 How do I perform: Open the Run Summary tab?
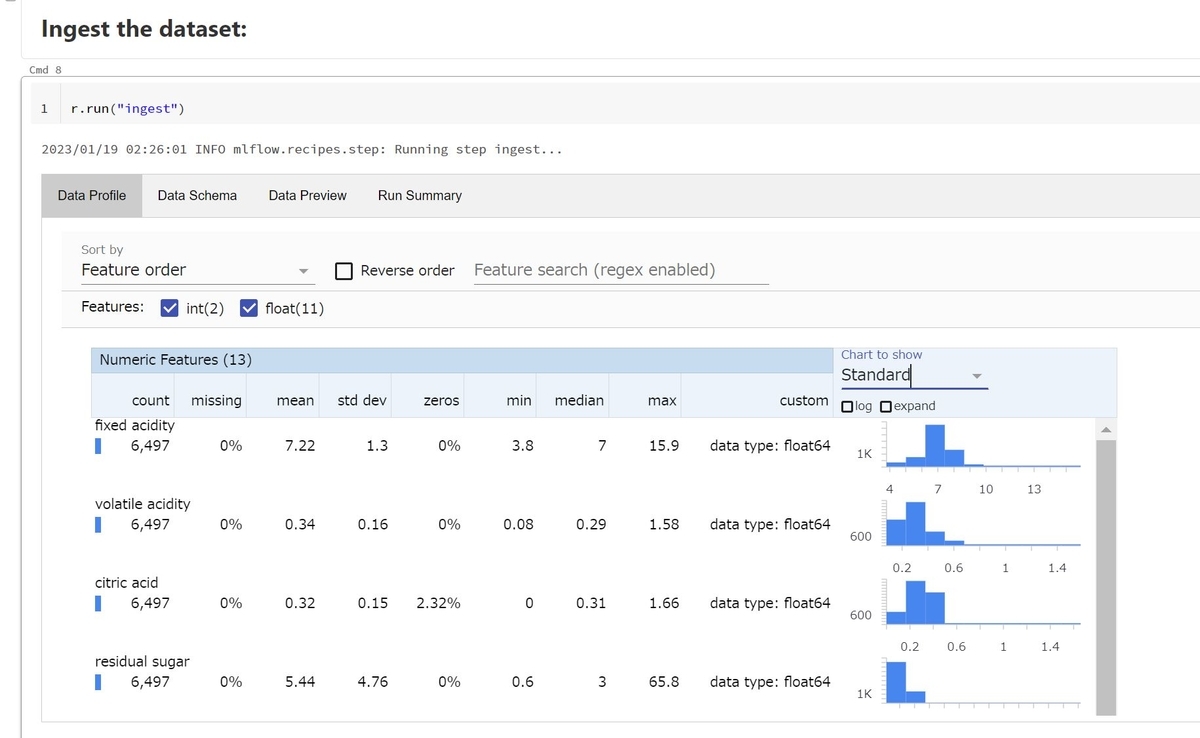pyautogui.click(x=420, y=196)
